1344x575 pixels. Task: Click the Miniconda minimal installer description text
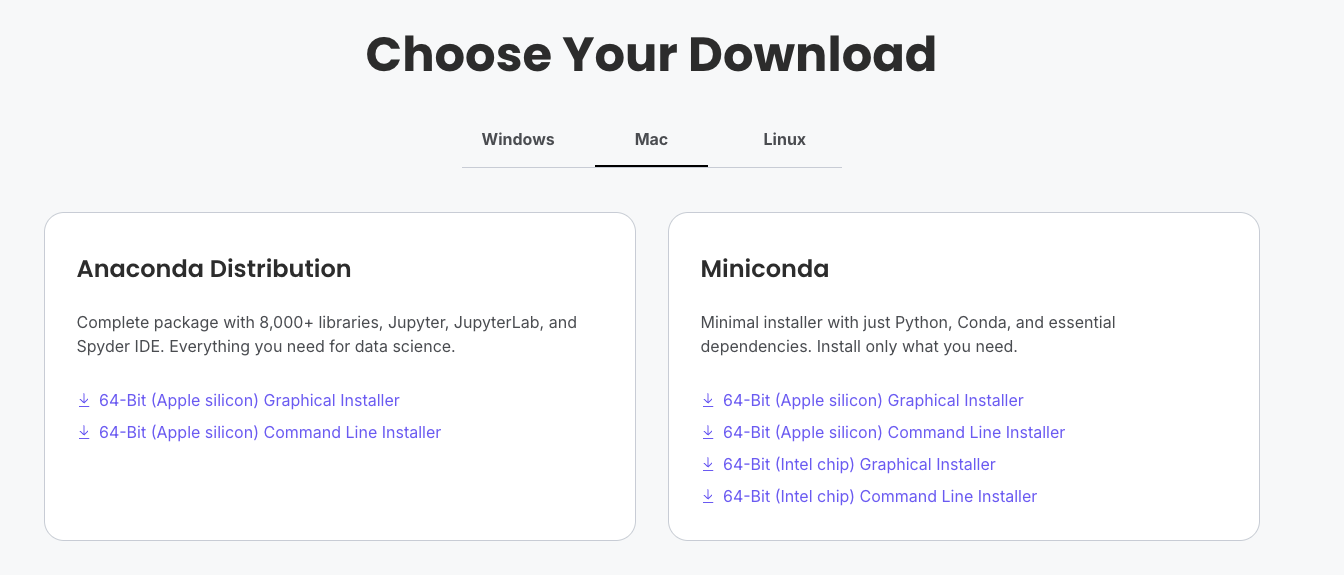(x=908, y=335)
